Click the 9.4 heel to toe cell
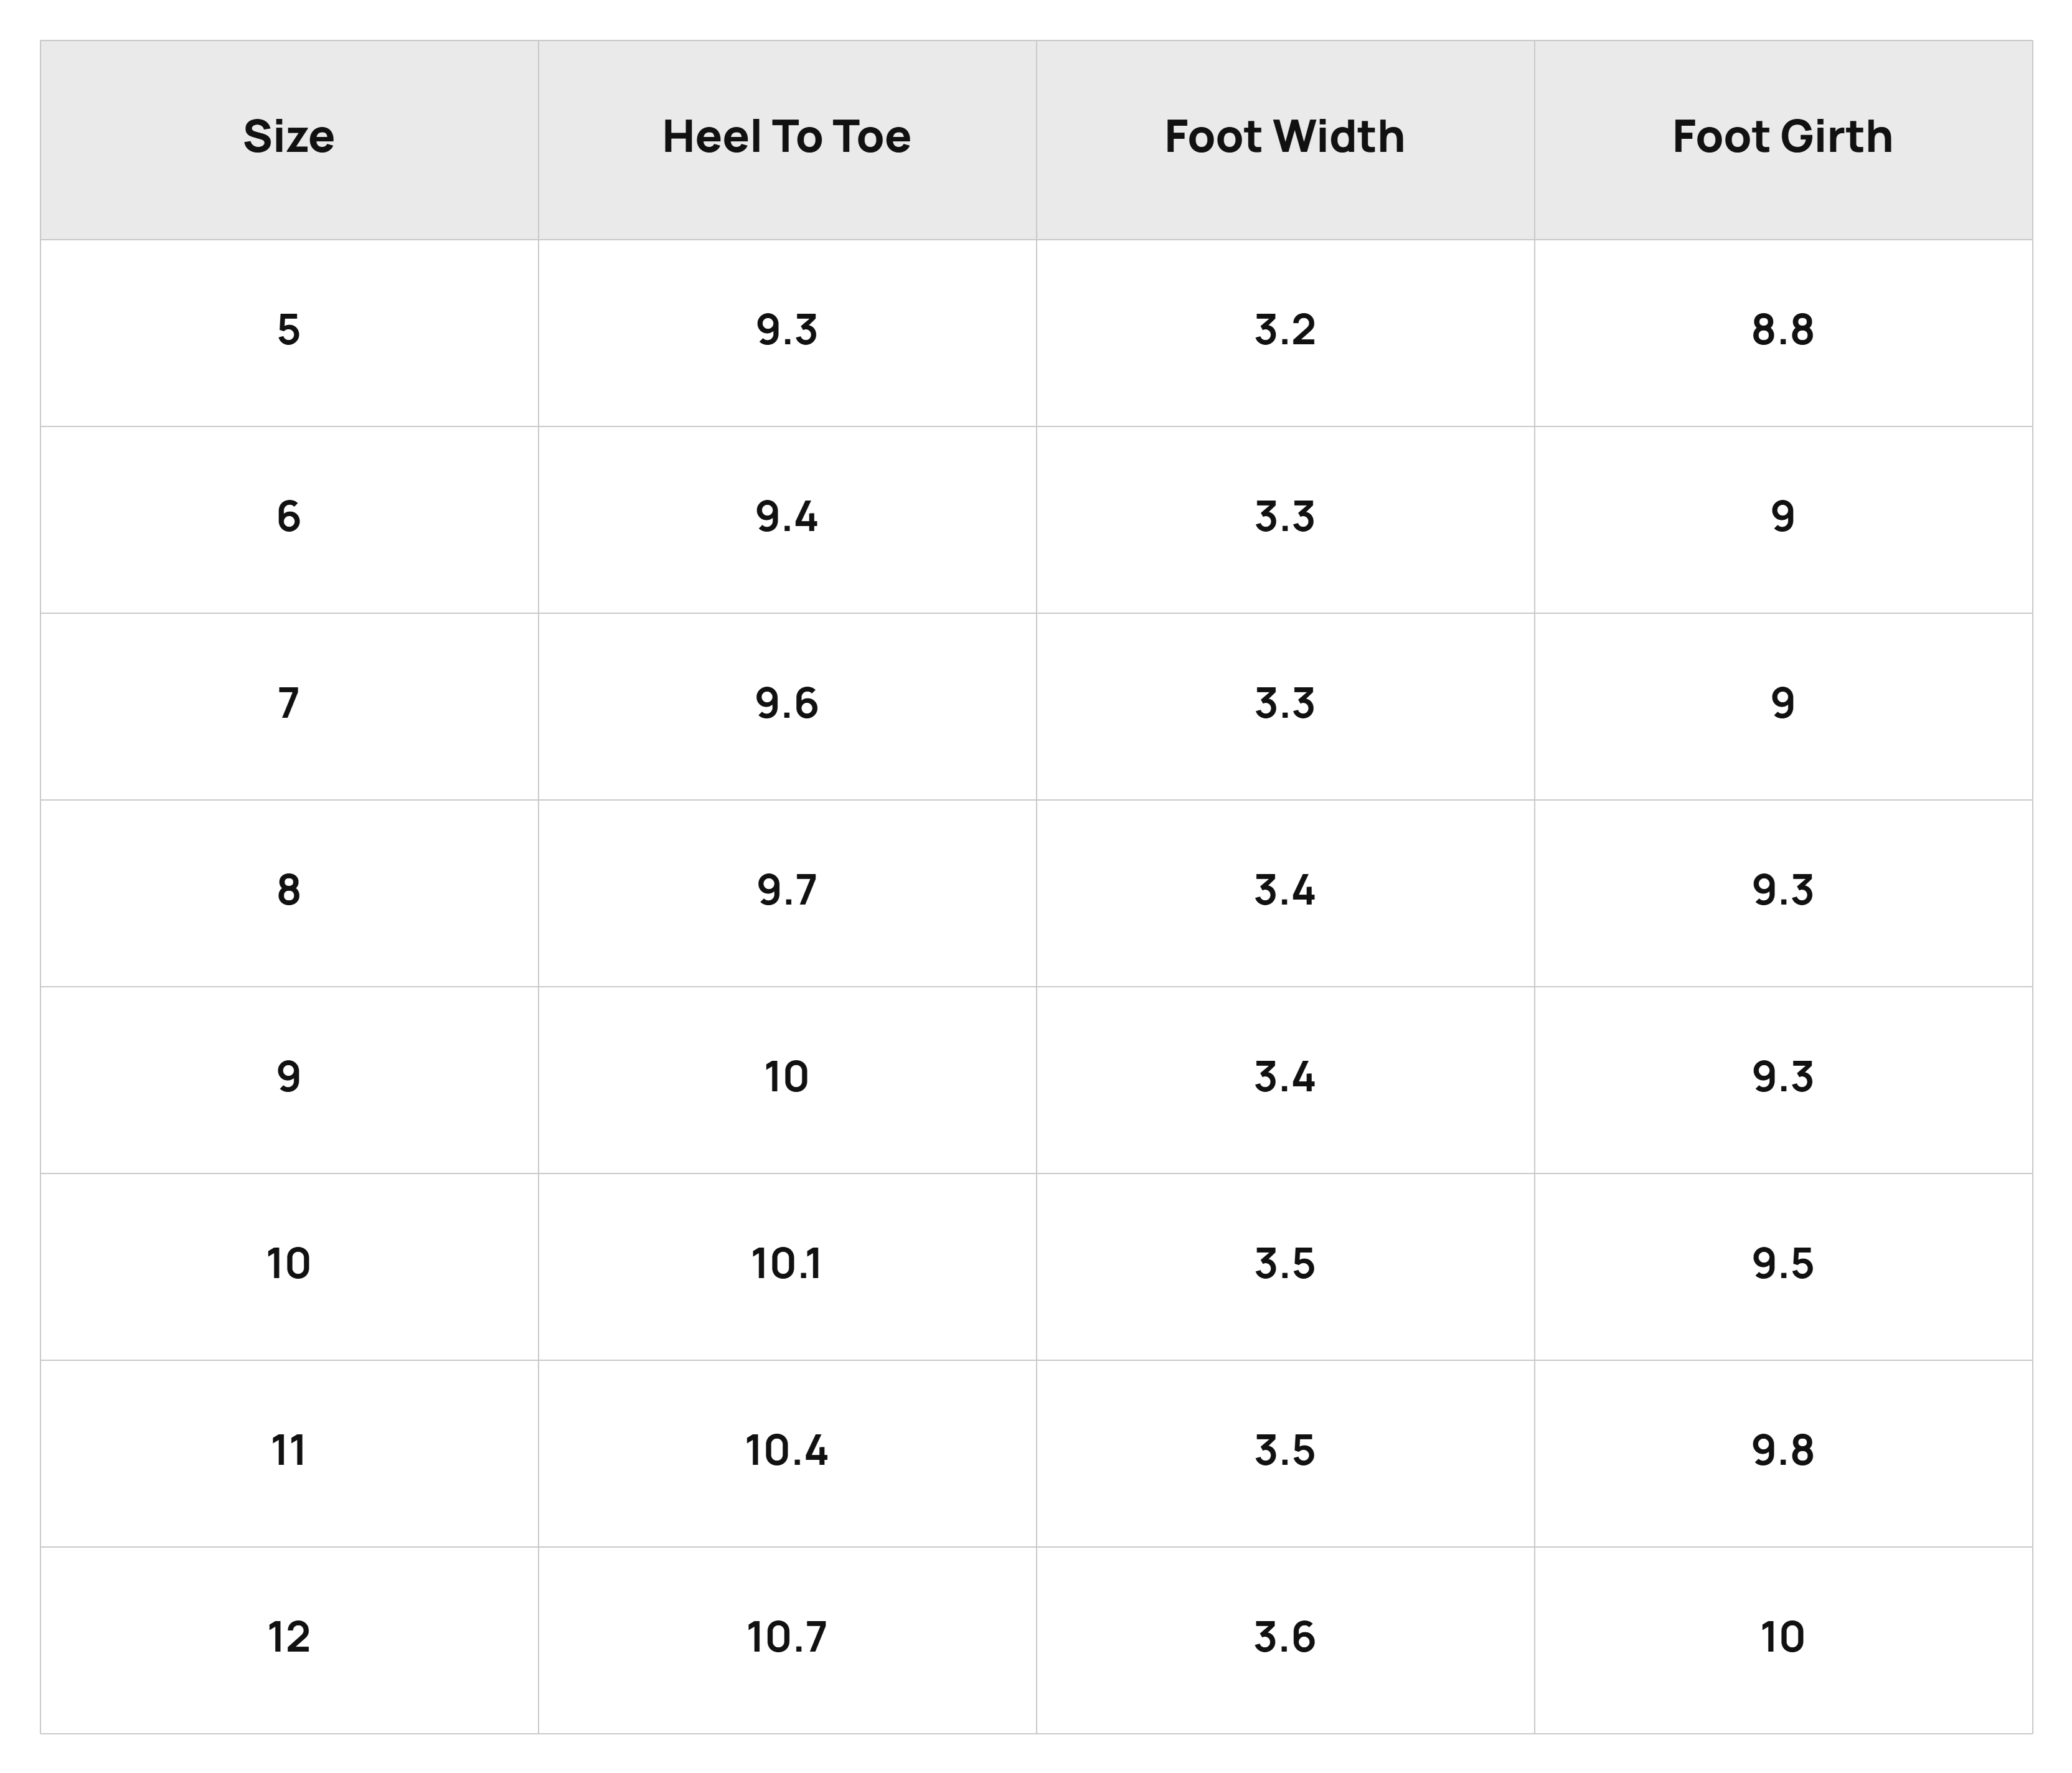This screenshot has width=2072, height=1773. click(x=787, y=517)
